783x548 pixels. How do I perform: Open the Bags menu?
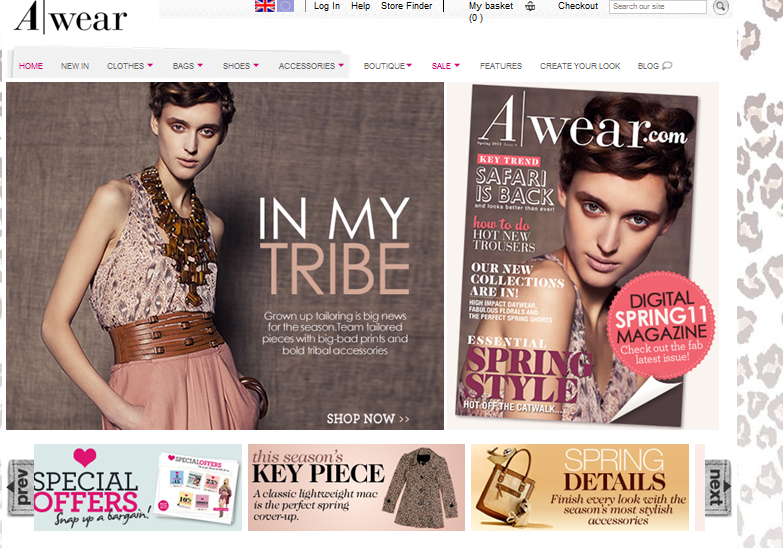click(183, 66)
